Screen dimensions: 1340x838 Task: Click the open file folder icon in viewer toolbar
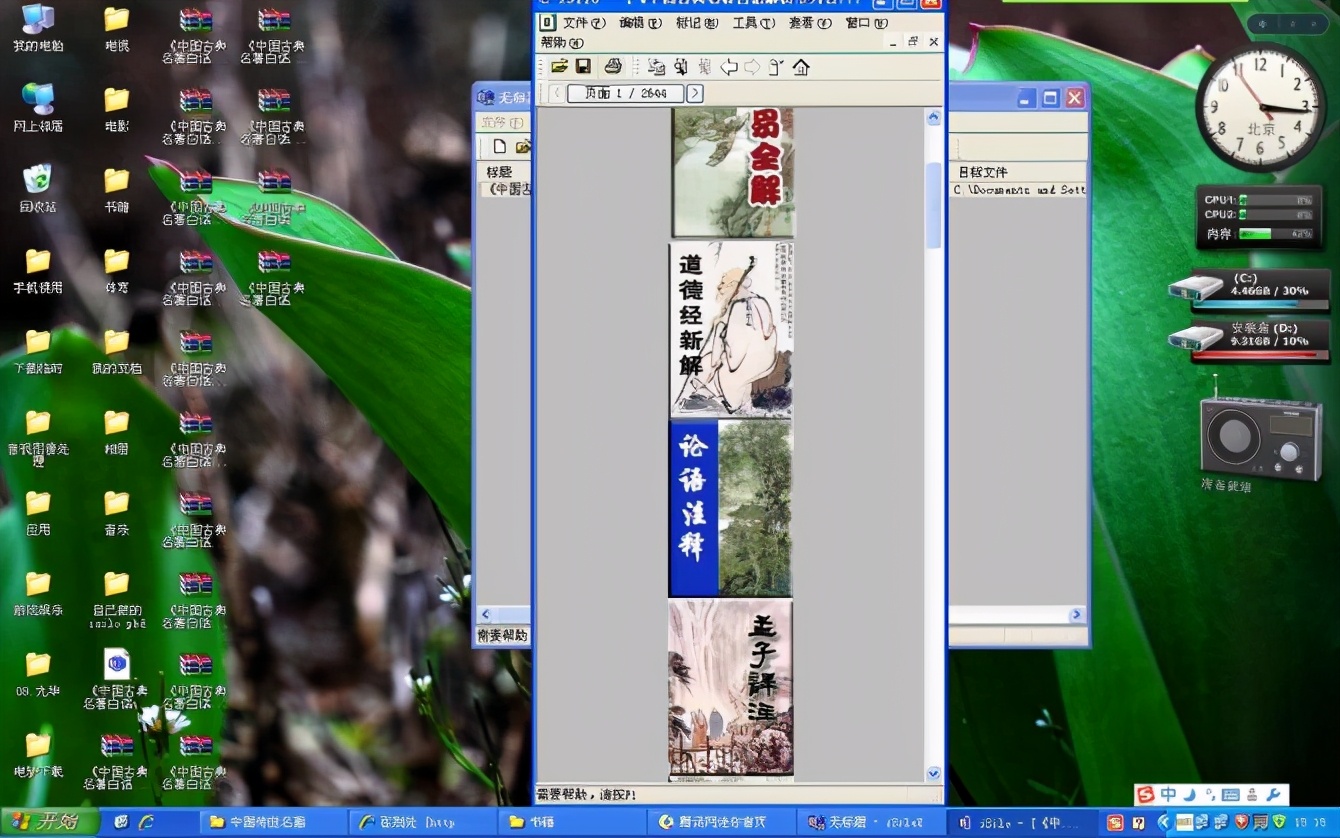pos(559,67)
